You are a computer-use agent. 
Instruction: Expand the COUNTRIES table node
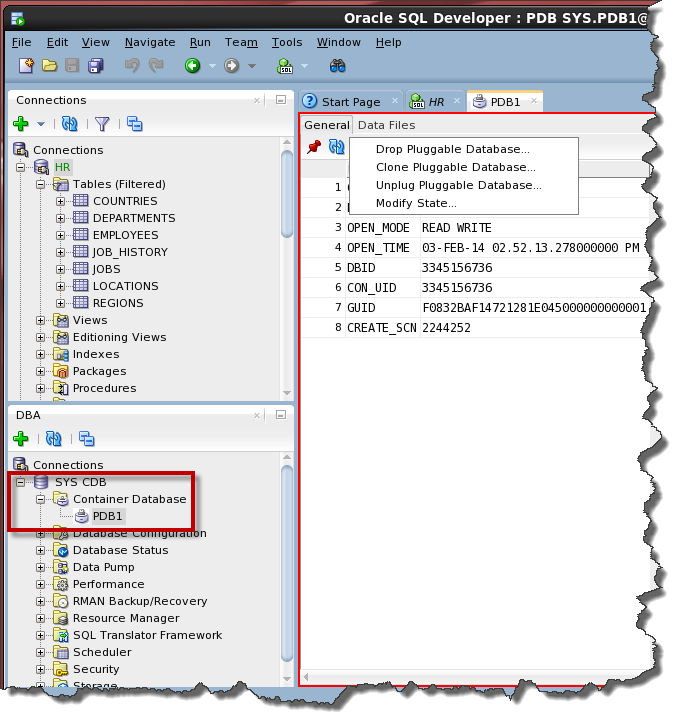(60, 201)
